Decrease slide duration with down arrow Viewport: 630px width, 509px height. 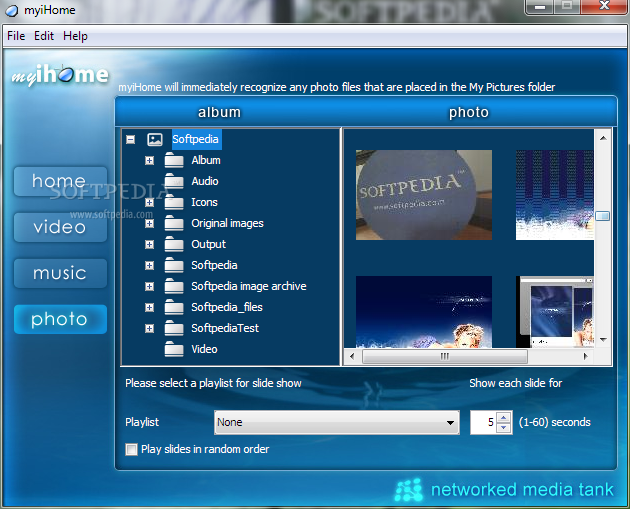503,428
